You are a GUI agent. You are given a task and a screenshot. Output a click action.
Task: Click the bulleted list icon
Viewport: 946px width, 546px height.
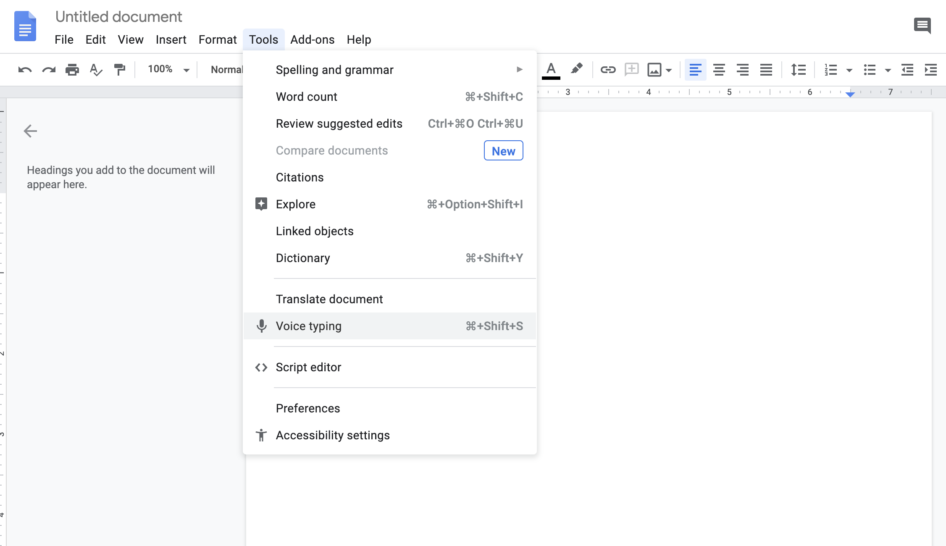point(869,70)
